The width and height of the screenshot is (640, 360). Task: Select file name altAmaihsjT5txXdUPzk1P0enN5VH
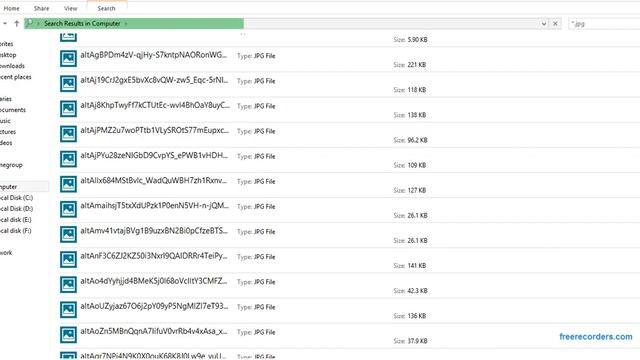pyautogui.click(x=155, y=206)
